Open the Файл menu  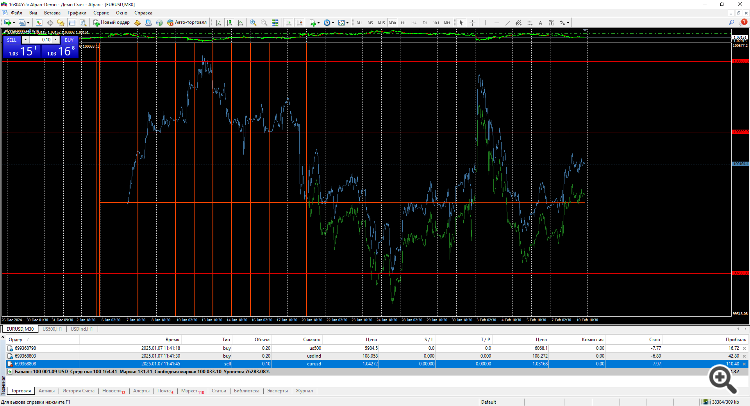16,13
